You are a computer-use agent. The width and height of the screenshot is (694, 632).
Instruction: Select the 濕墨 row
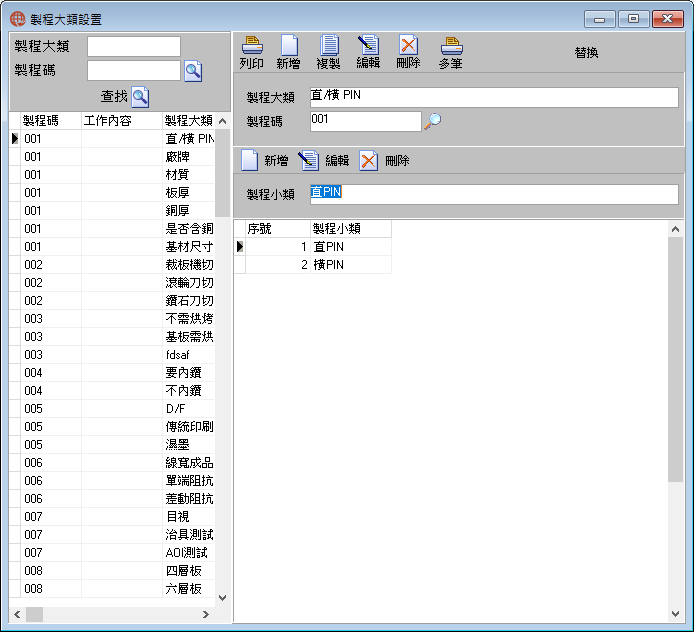(112, 445)
